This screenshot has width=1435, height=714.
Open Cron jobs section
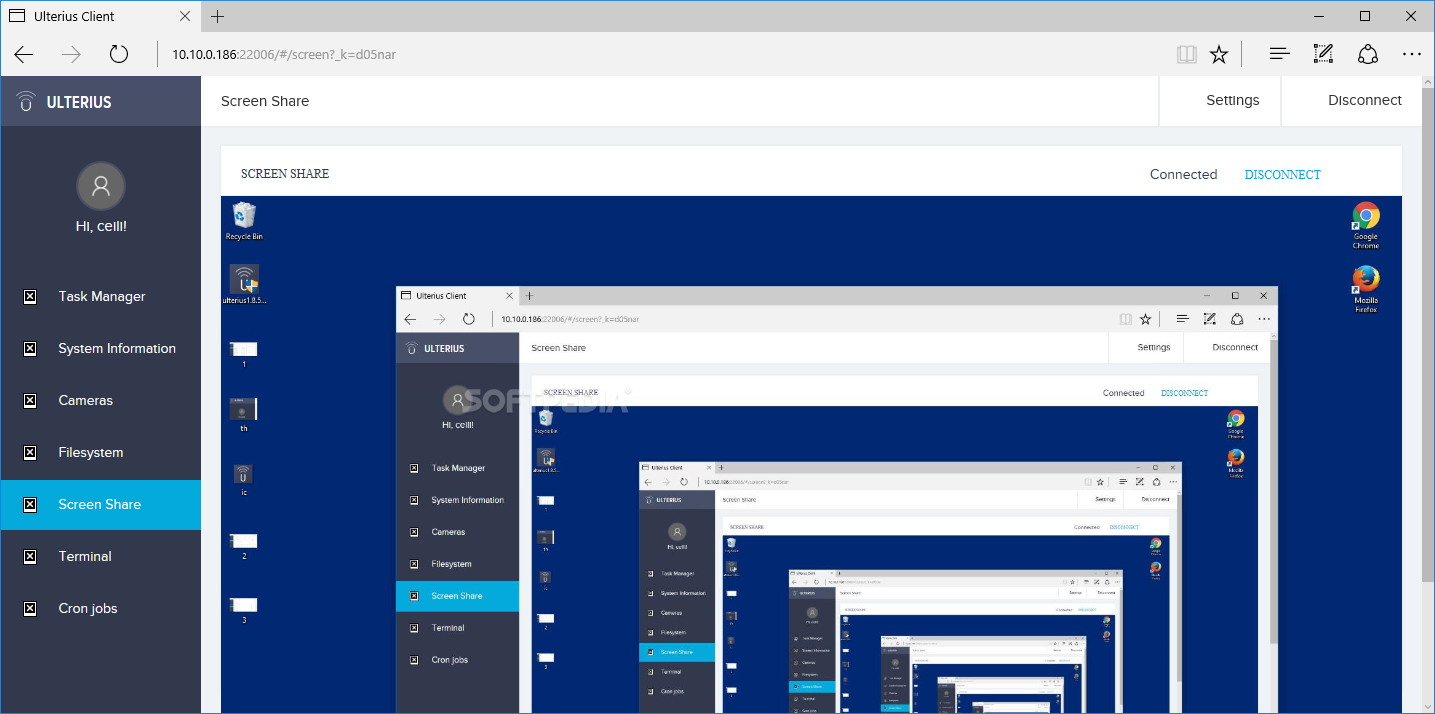pos(101,609)
